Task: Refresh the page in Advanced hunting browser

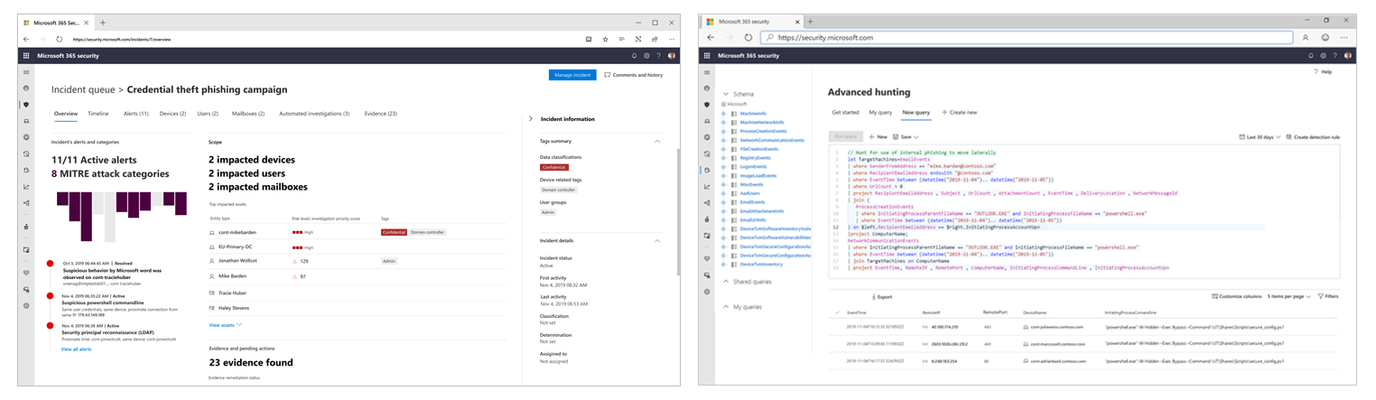Action: tap(748, 37)
